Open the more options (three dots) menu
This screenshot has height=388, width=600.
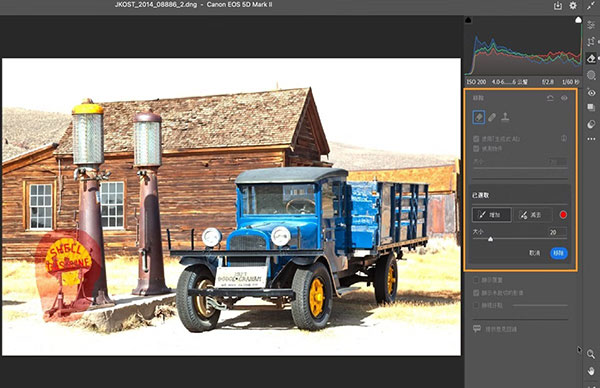[x=591, y=139]
